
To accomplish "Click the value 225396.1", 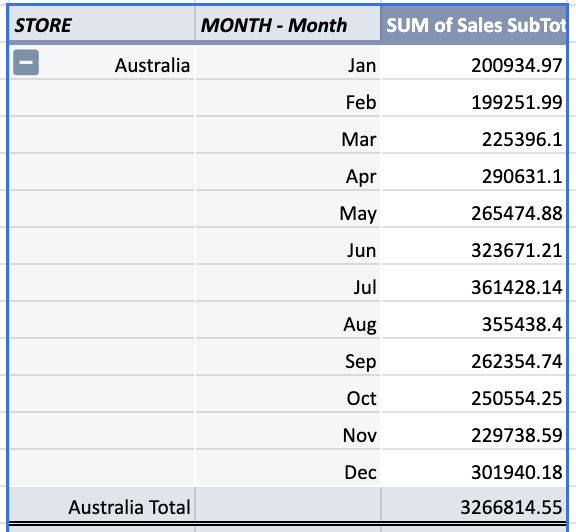I will click(522, 140).
